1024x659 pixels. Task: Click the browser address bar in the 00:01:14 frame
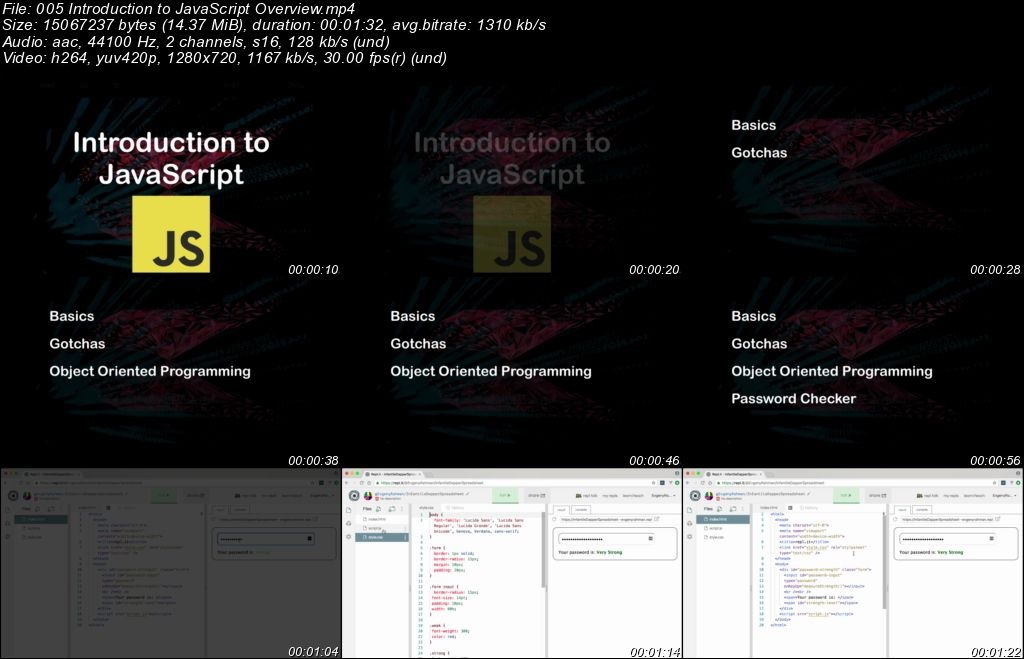(x=514, y=483)
